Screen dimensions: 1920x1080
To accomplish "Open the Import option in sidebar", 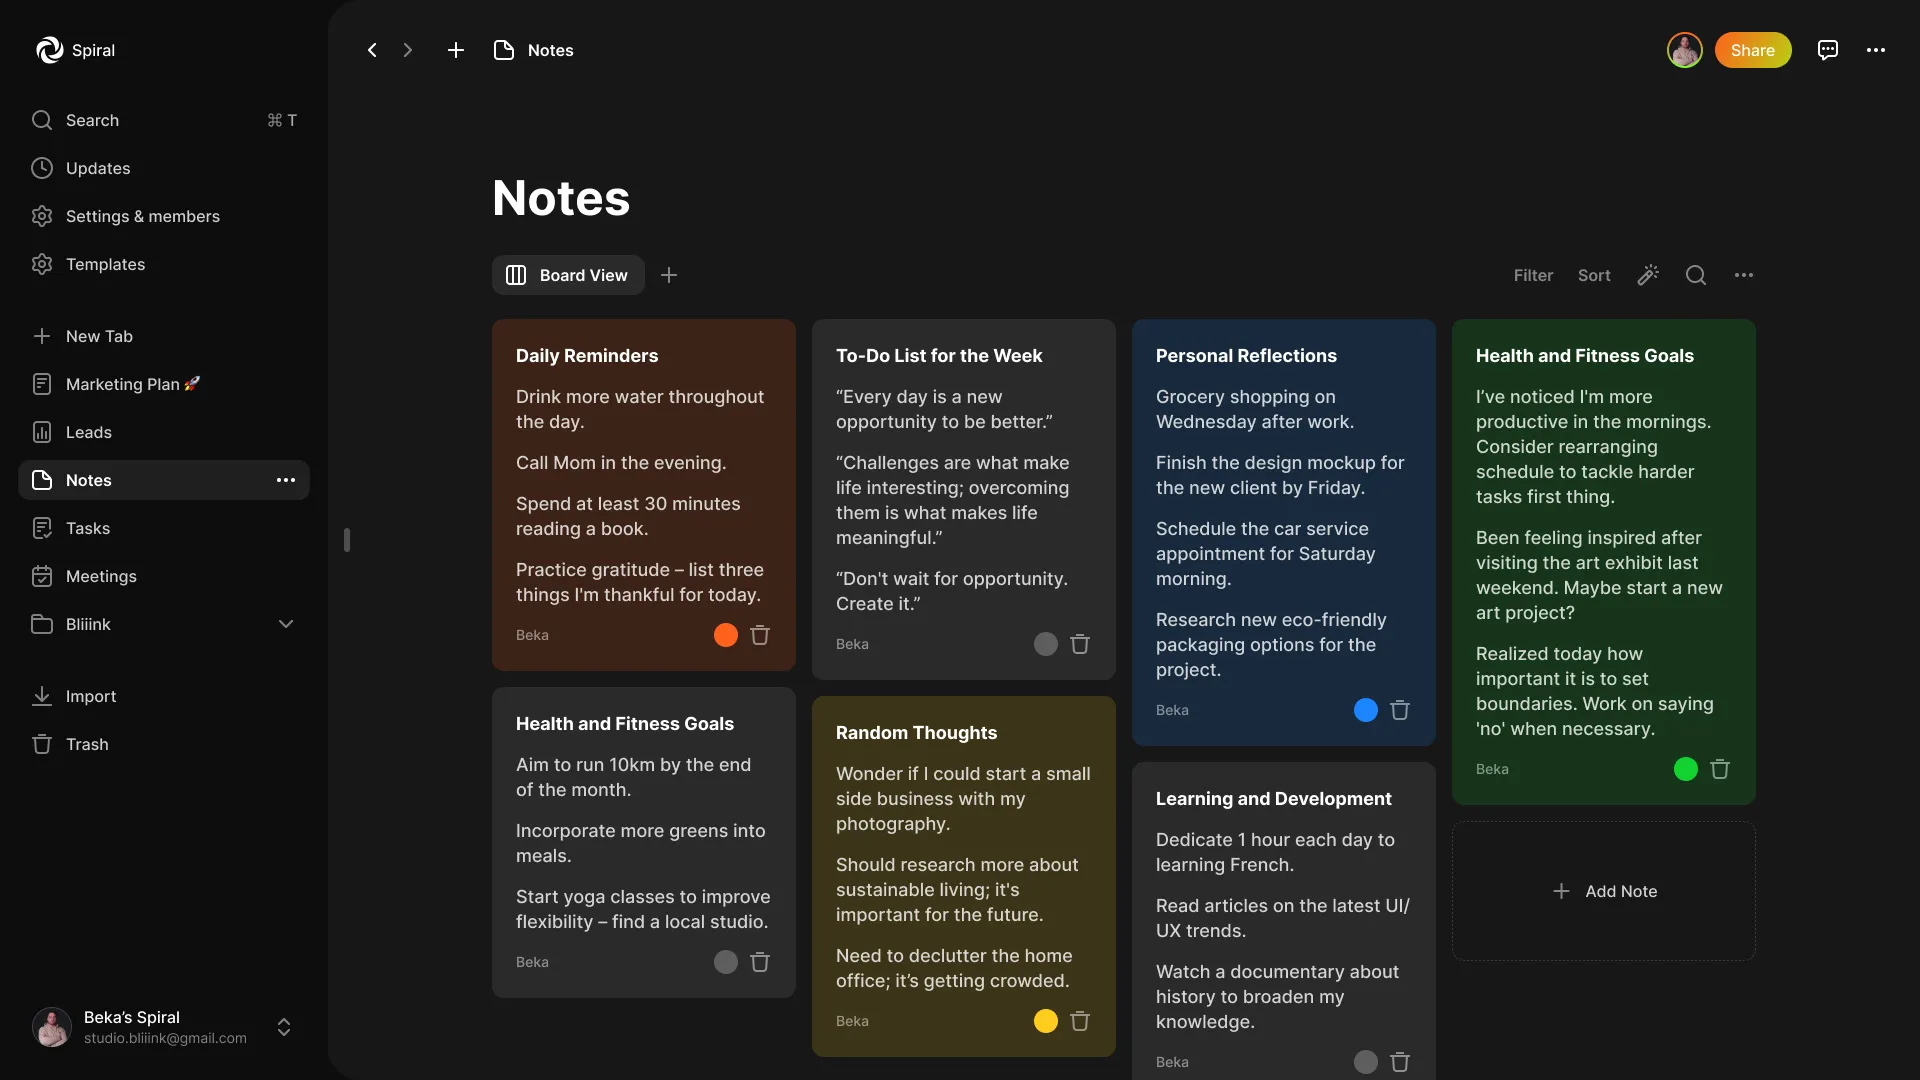I will (90, 696).
